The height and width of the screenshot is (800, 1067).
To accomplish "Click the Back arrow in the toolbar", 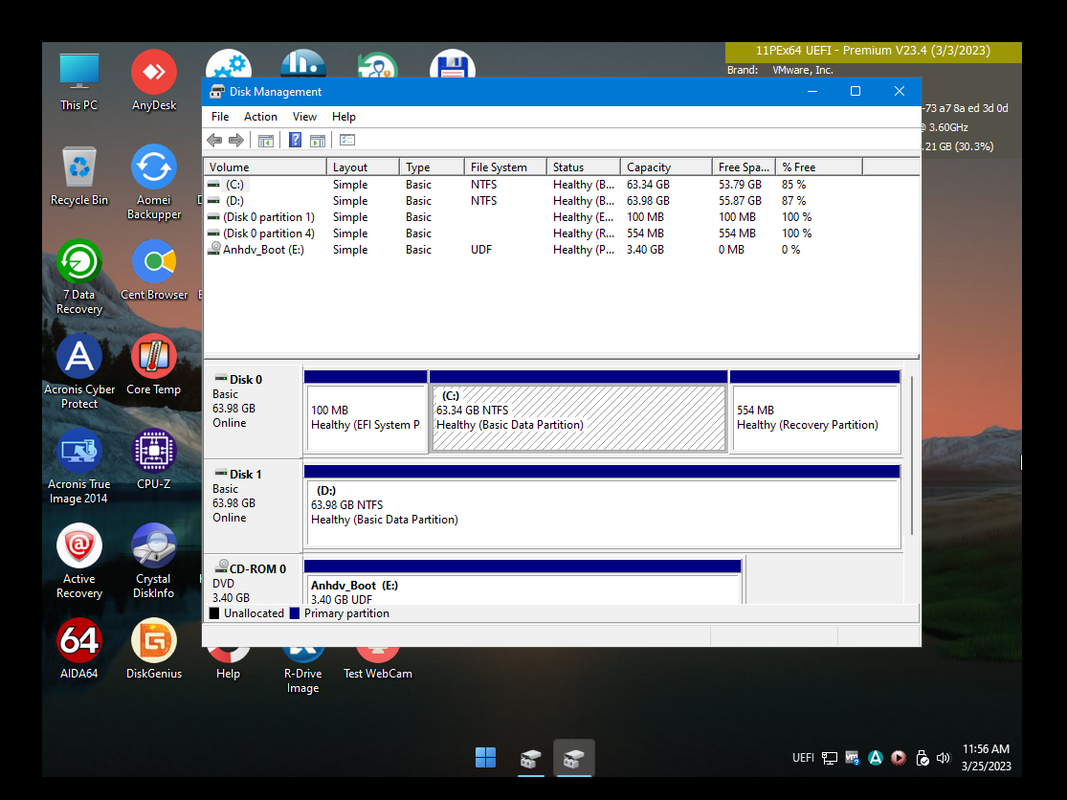I will pyautogui.click(x=214, y=140).
